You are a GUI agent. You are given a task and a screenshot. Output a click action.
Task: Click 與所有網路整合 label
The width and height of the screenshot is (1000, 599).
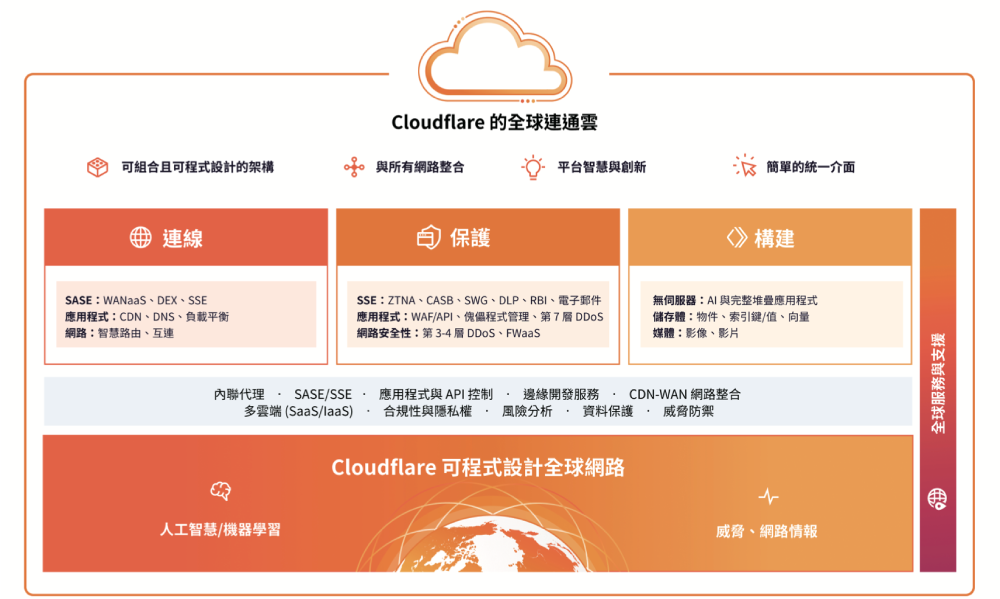[x=420, y=167]
